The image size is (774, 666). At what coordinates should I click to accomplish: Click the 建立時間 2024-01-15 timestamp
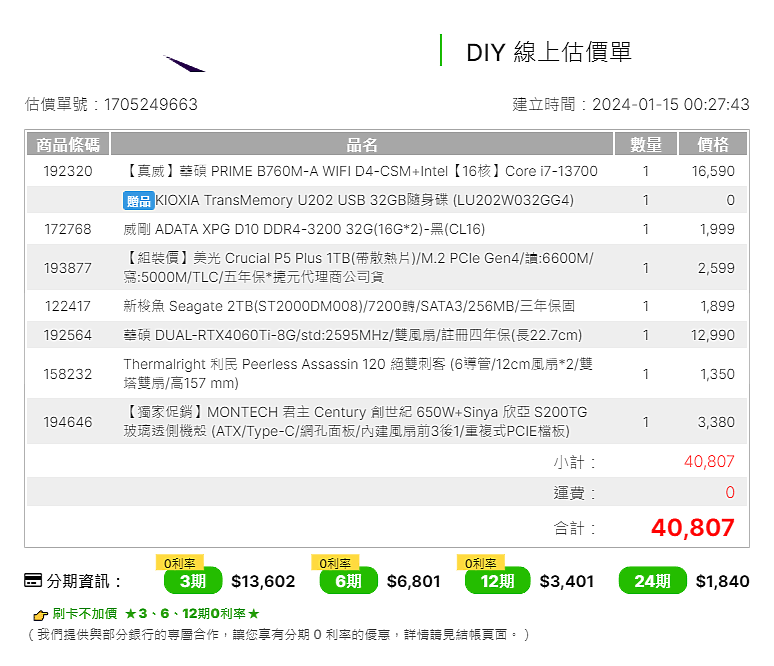tap(631, 104)
